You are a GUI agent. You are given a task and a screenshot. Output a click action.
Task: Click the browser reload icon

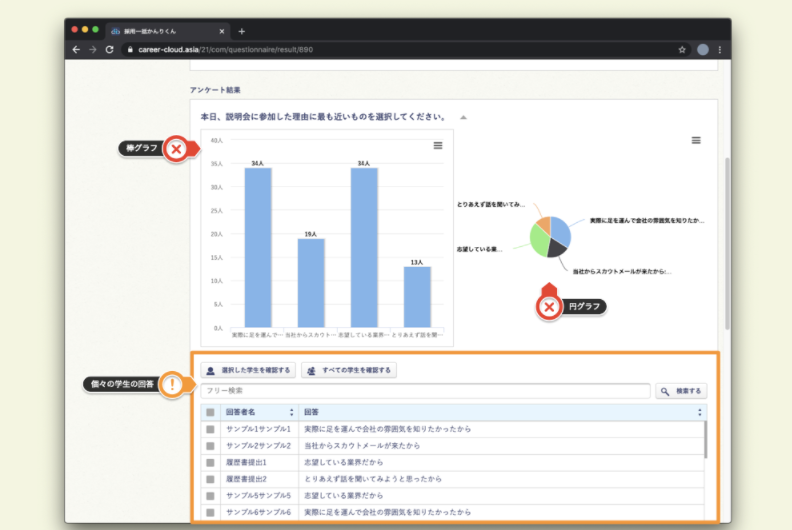(x=109, y=49)
